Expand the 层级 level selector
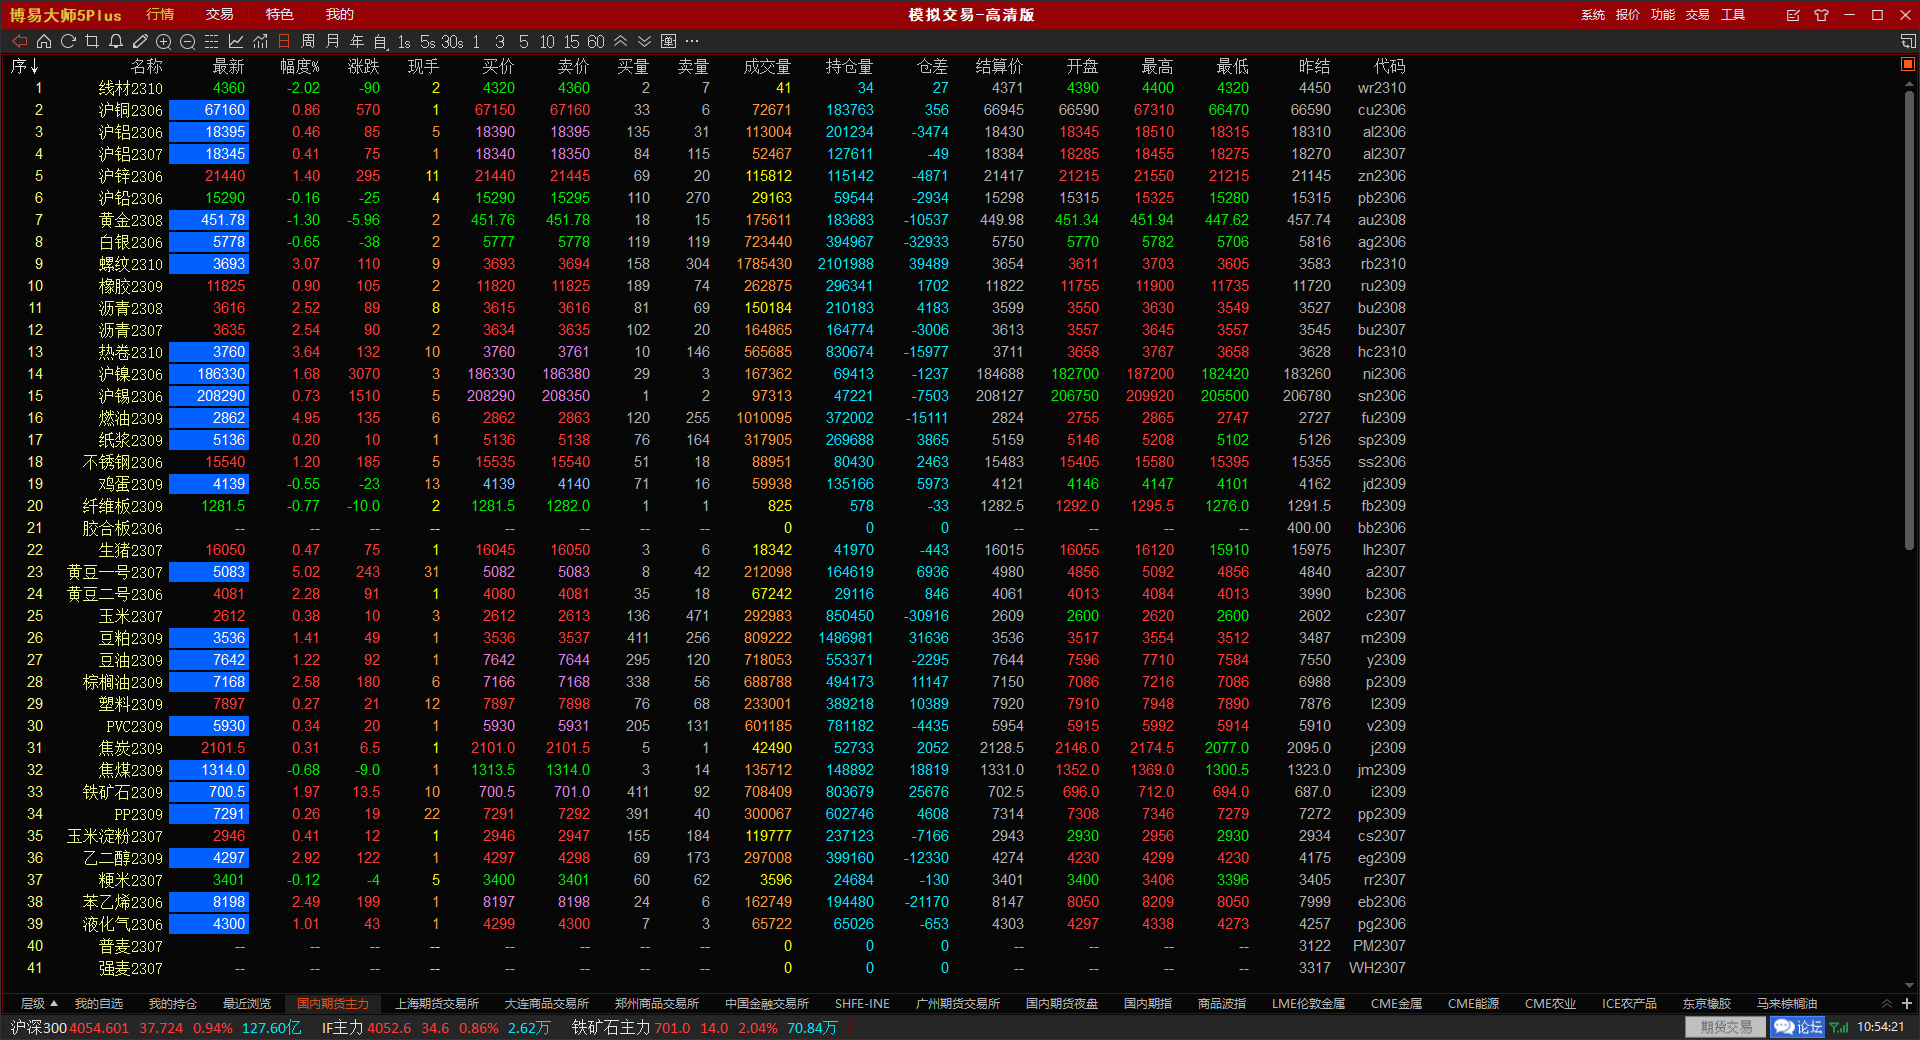The height and width of the screenshot is (1040, 1920). pos(39,1003)
